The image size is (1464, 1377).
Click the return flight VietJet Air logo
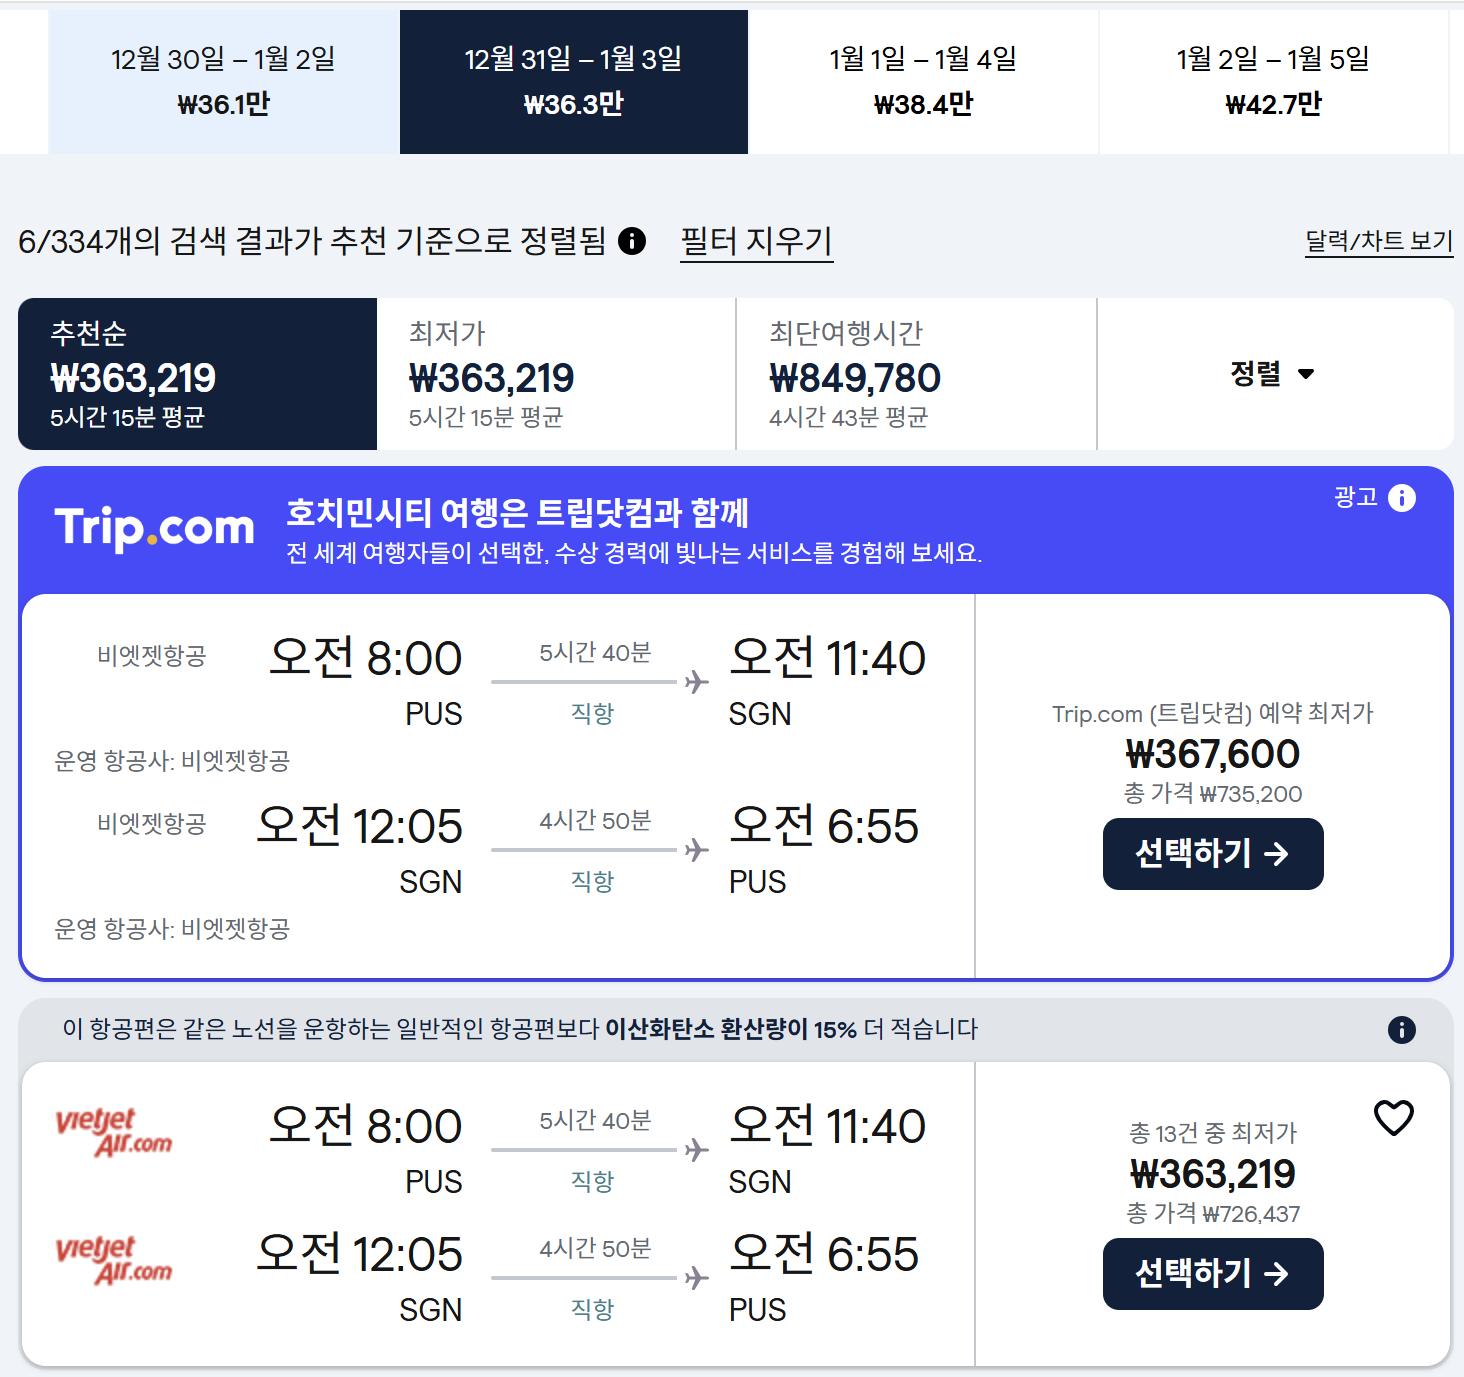tap(114, 1260)
